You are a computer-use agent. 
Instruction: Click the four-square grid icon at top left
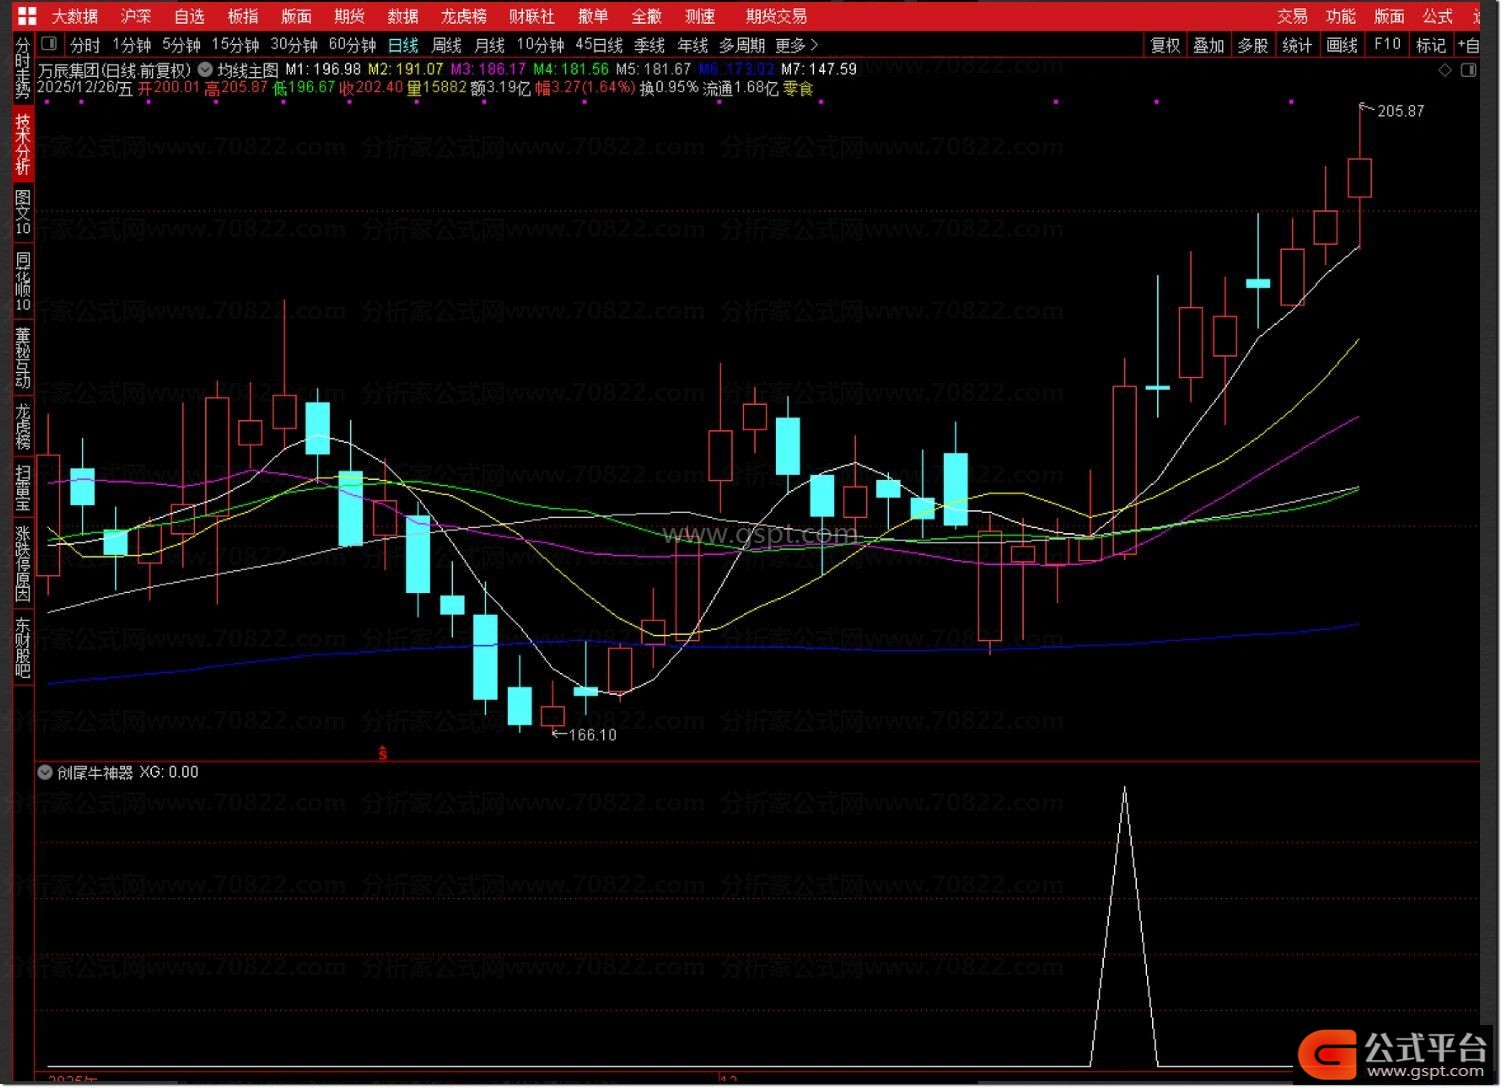tap(27, 16)
